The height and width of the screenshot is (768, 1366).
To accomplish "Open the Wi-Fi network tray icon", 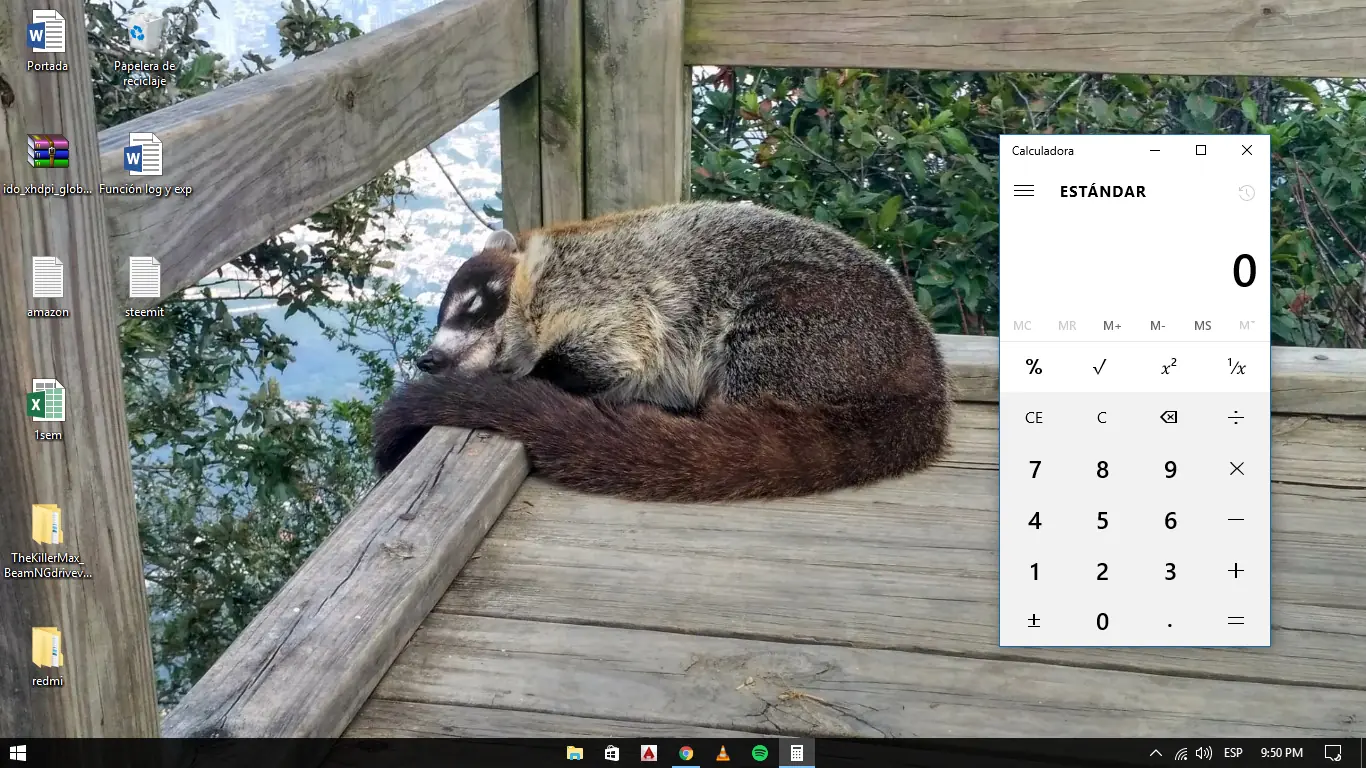I will [x=1181, y=753].
